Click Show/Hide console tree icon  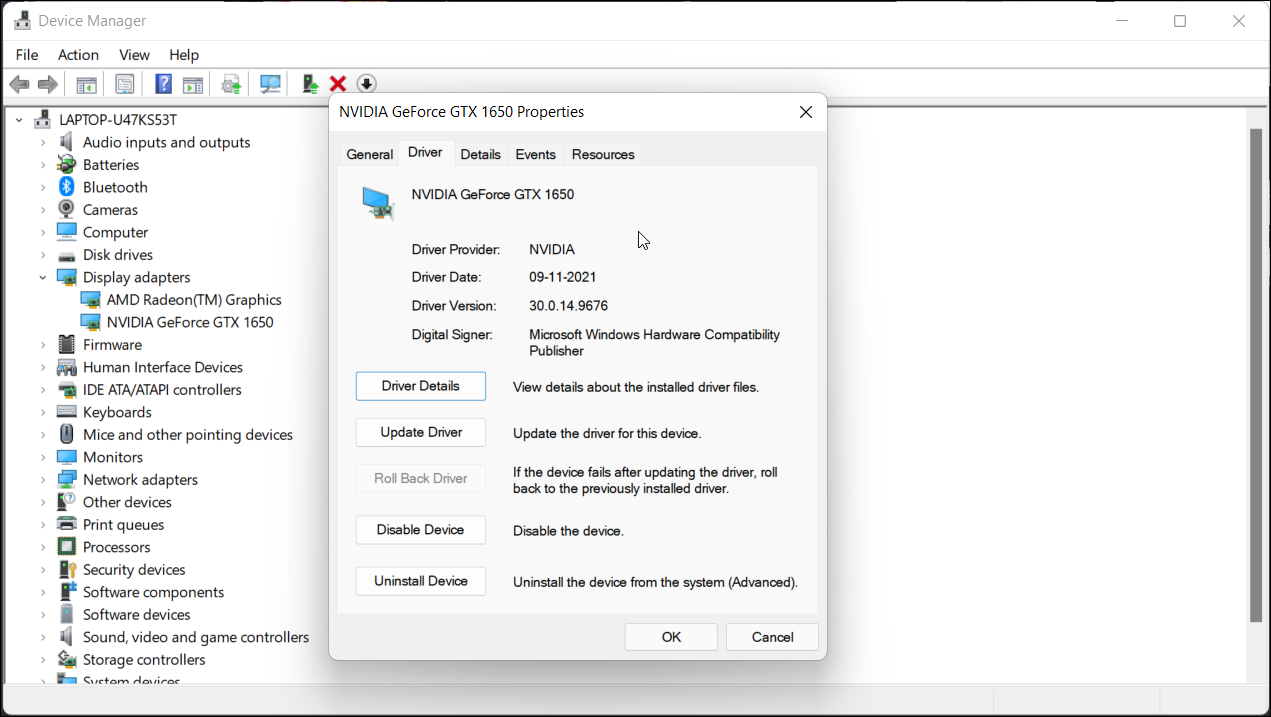click(87, 85)
